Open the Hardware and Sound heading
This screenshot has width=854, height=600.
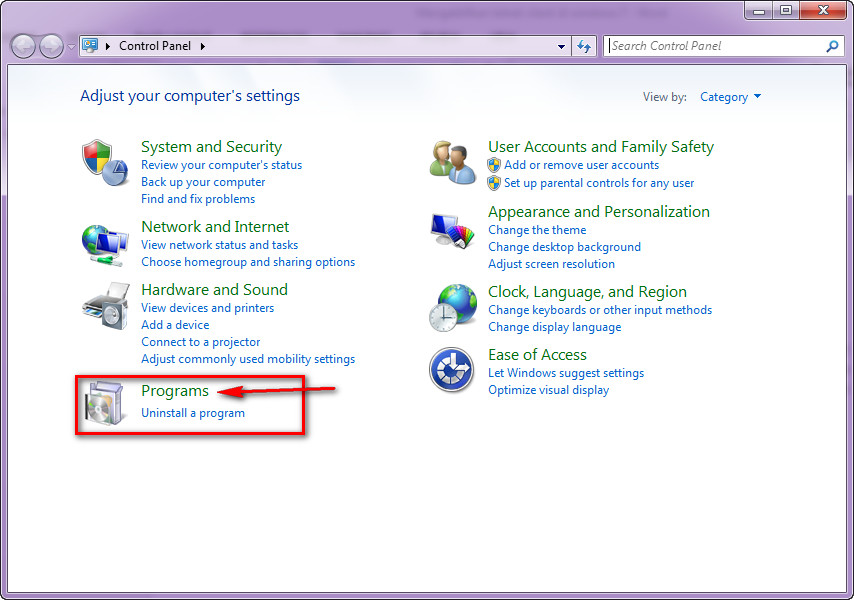click(x=214, y=290)
